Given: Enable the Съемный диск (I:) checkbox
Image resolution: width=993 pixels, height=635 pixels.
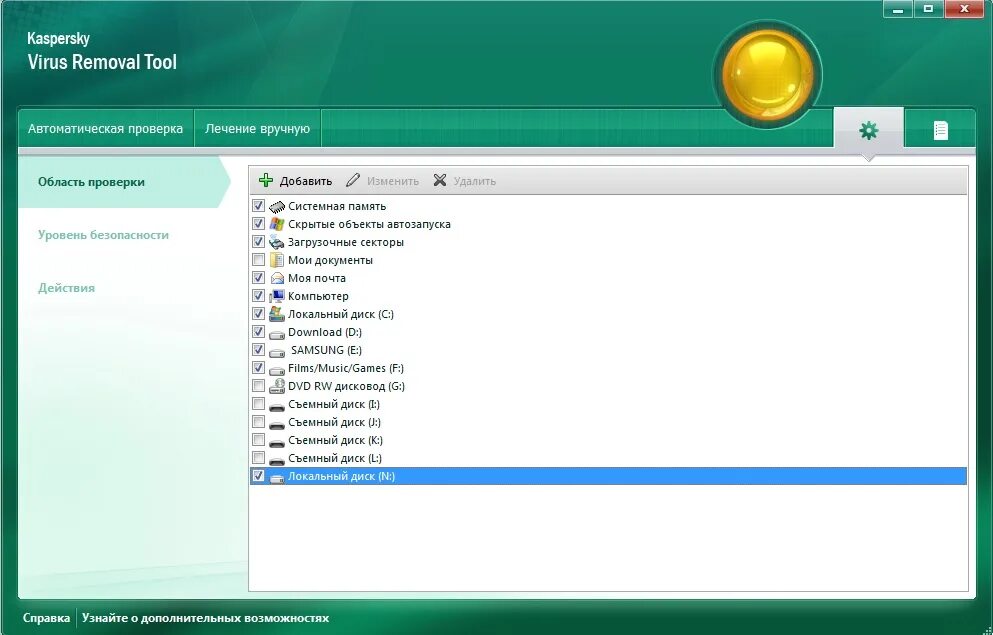Looking at the screenshot, I should click(258, 404).
